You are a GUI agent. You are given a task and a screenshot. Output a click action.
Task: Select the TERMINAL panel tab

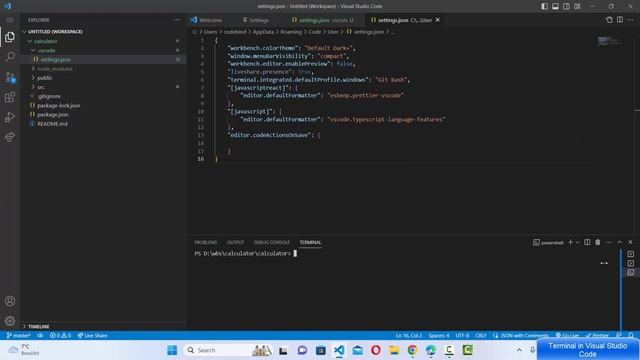pyautogui.click(x=310, y=242)
